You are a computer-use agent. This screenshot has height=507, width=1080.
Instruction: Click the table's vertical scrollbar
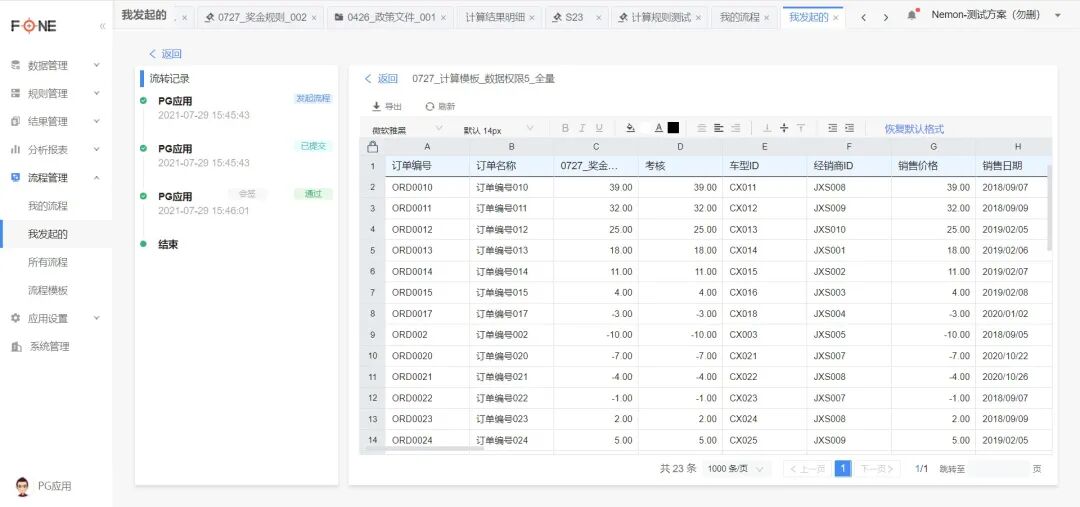pos(1049,207)
